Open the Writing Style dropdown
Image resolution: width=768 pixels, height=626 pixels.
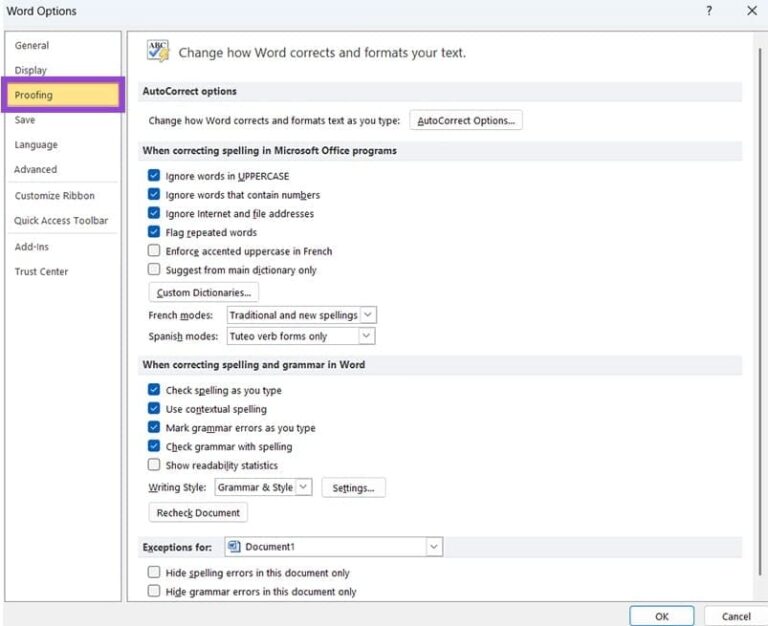304,488
